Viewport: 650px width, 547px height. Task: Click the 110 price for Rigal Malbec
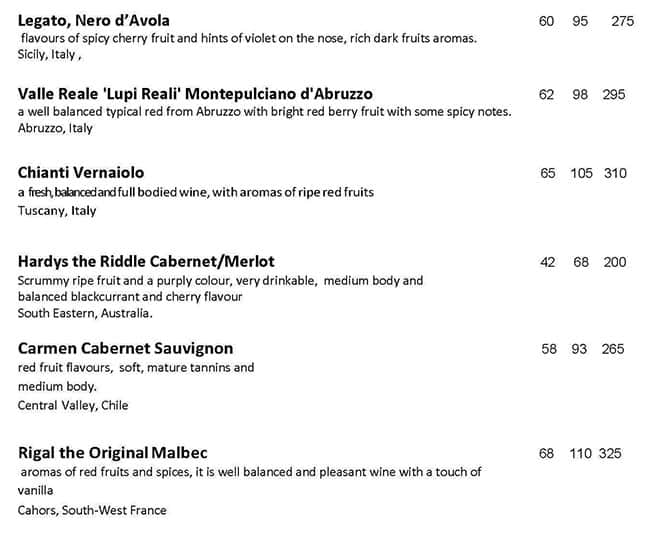pos(581,453)
